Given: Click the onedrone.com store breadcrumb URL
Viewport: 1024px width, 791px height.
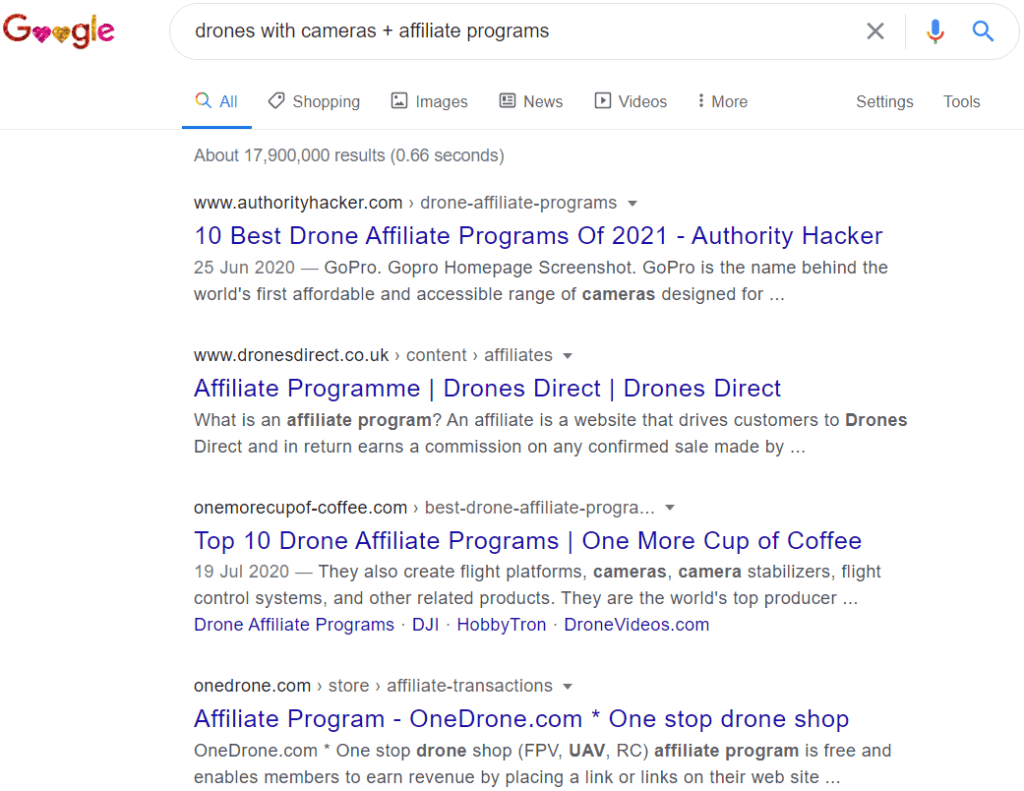Looking at the screenshot, I should pos(373,686).
